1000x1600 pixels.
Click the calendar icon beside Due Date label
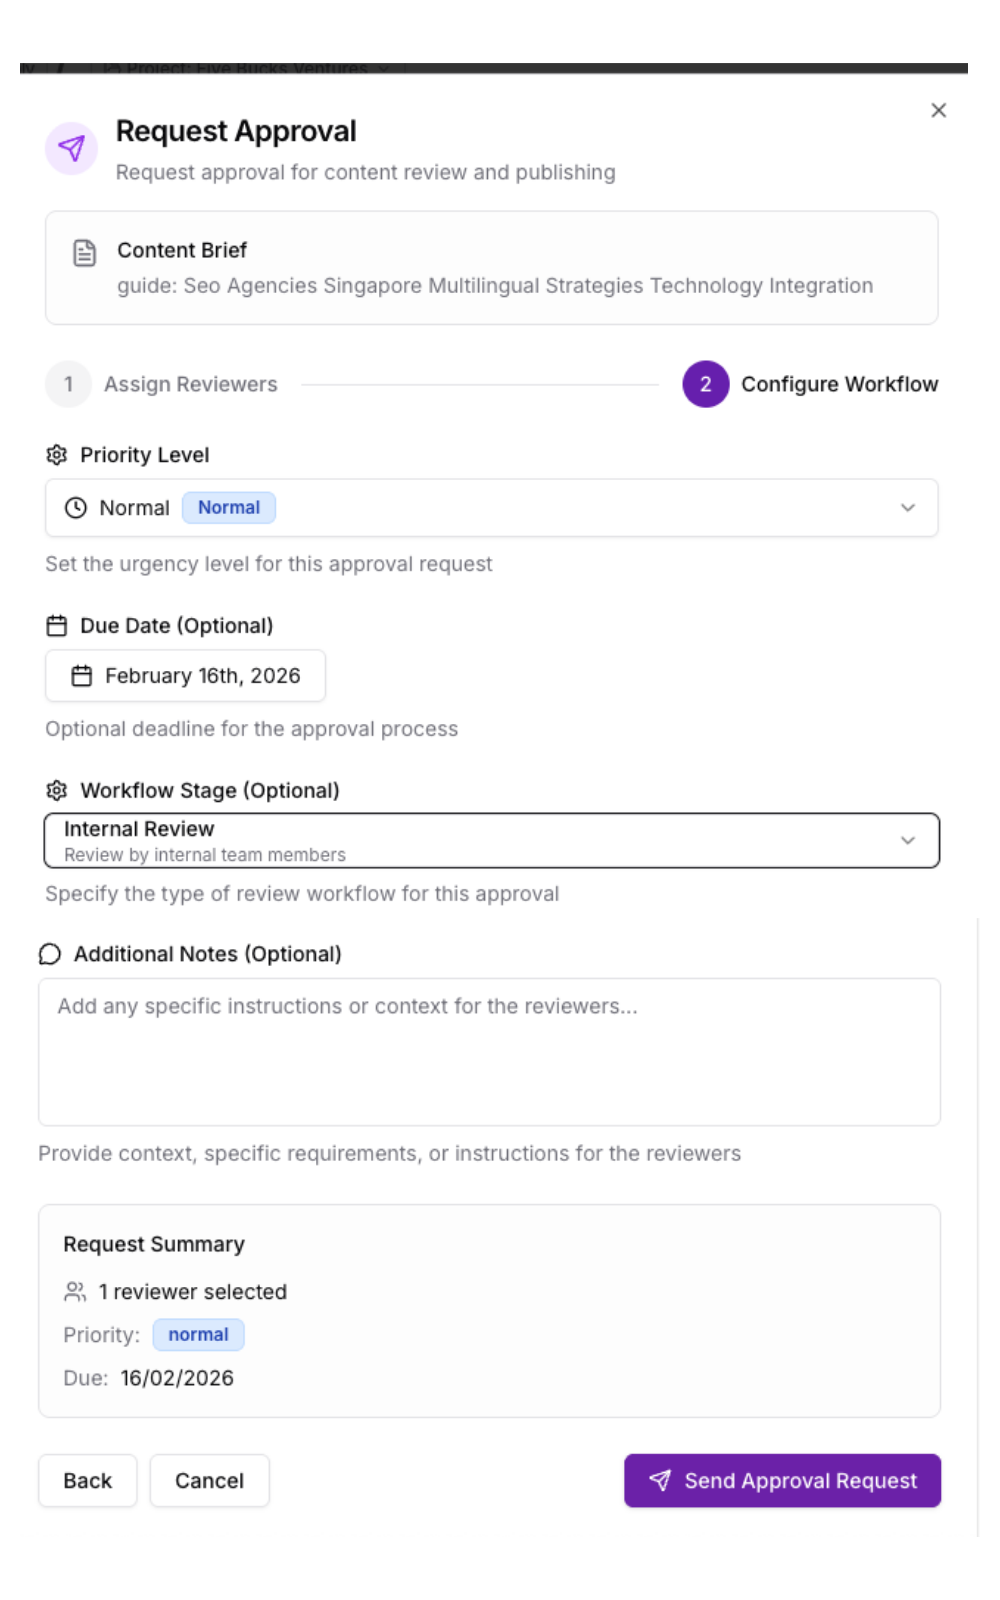pos(57,626)
